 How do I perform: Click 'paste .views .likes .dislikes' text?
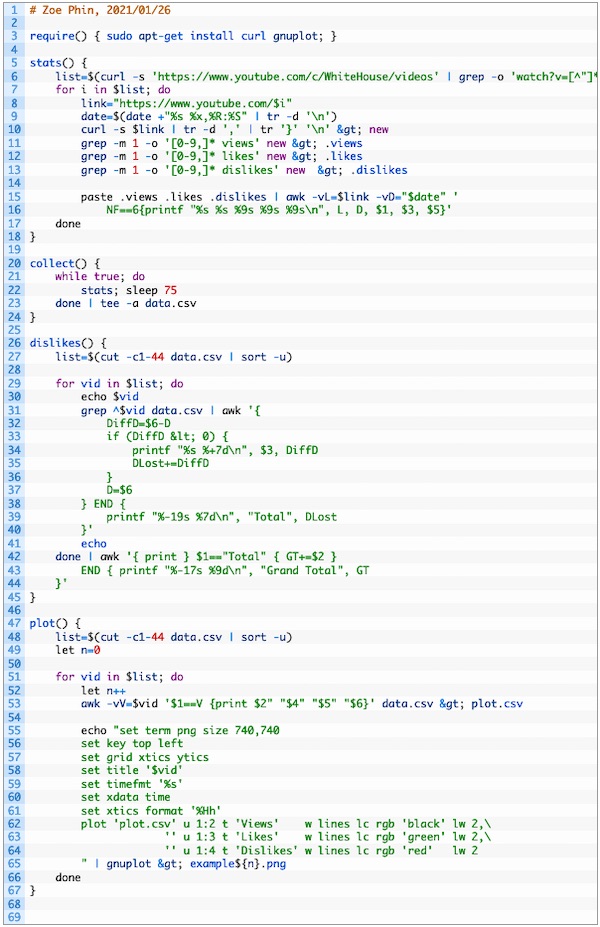tap(174, 197)
